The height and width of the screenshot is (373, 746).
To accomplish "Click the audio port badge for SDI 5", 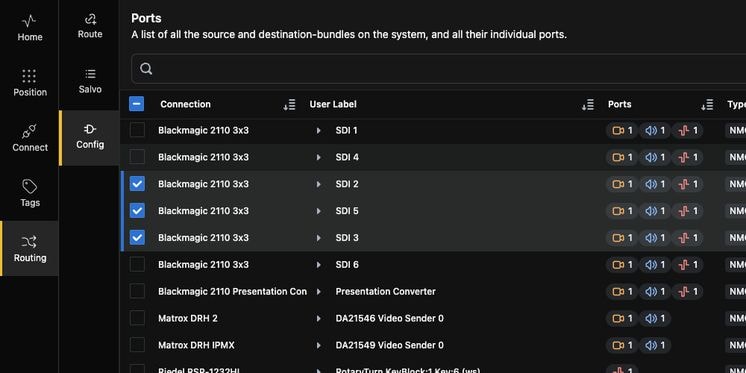I will pyautogui.click(x=655, y=211).
